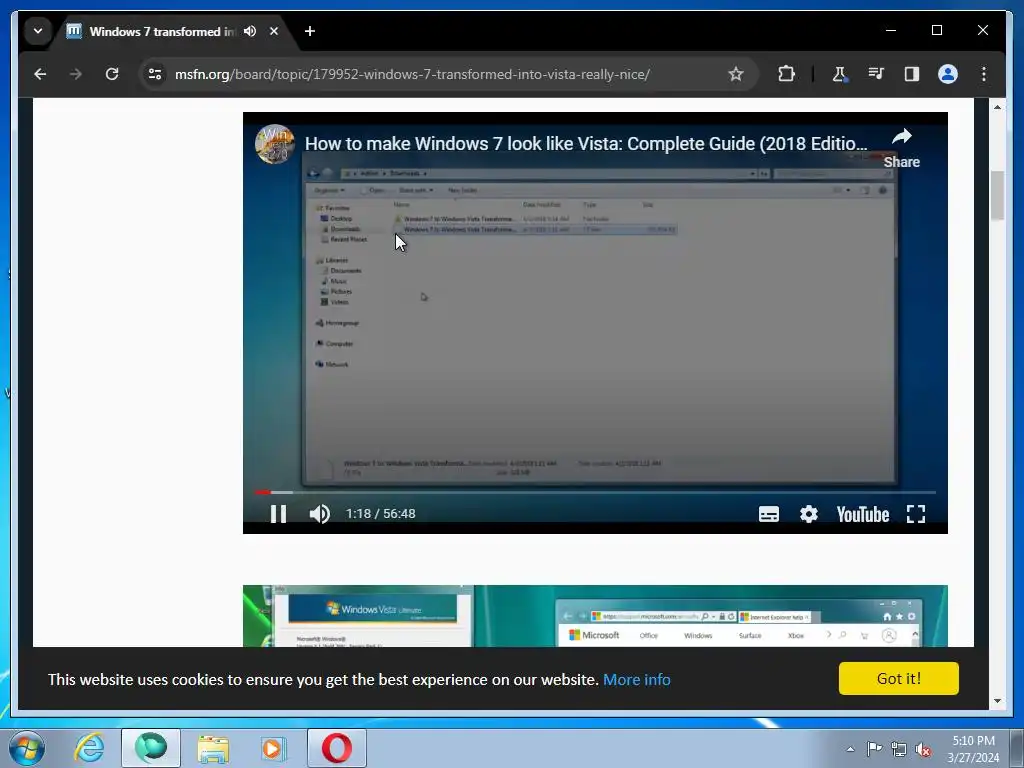Toggle video subtitles captions button
The width and height of the screenshot is (1024, 768).
pos(769,515)
